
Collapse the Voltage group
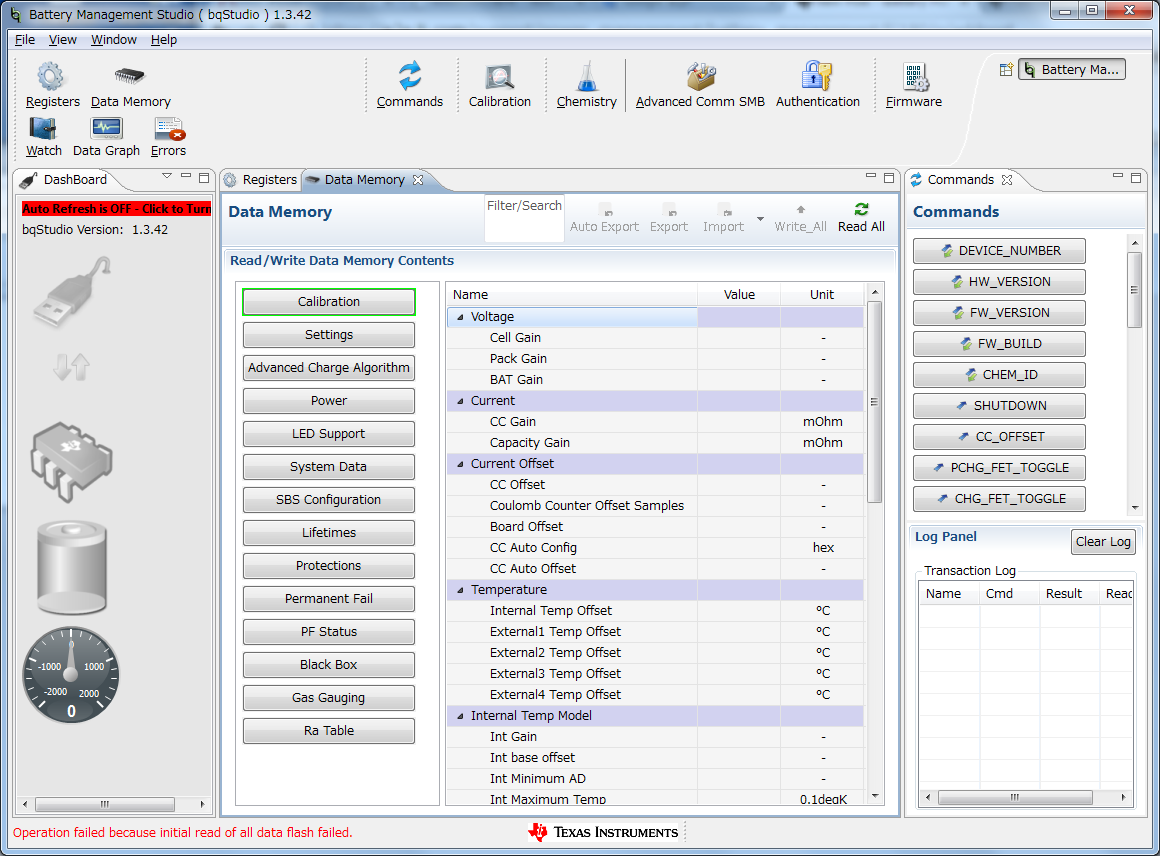[460, 317]
